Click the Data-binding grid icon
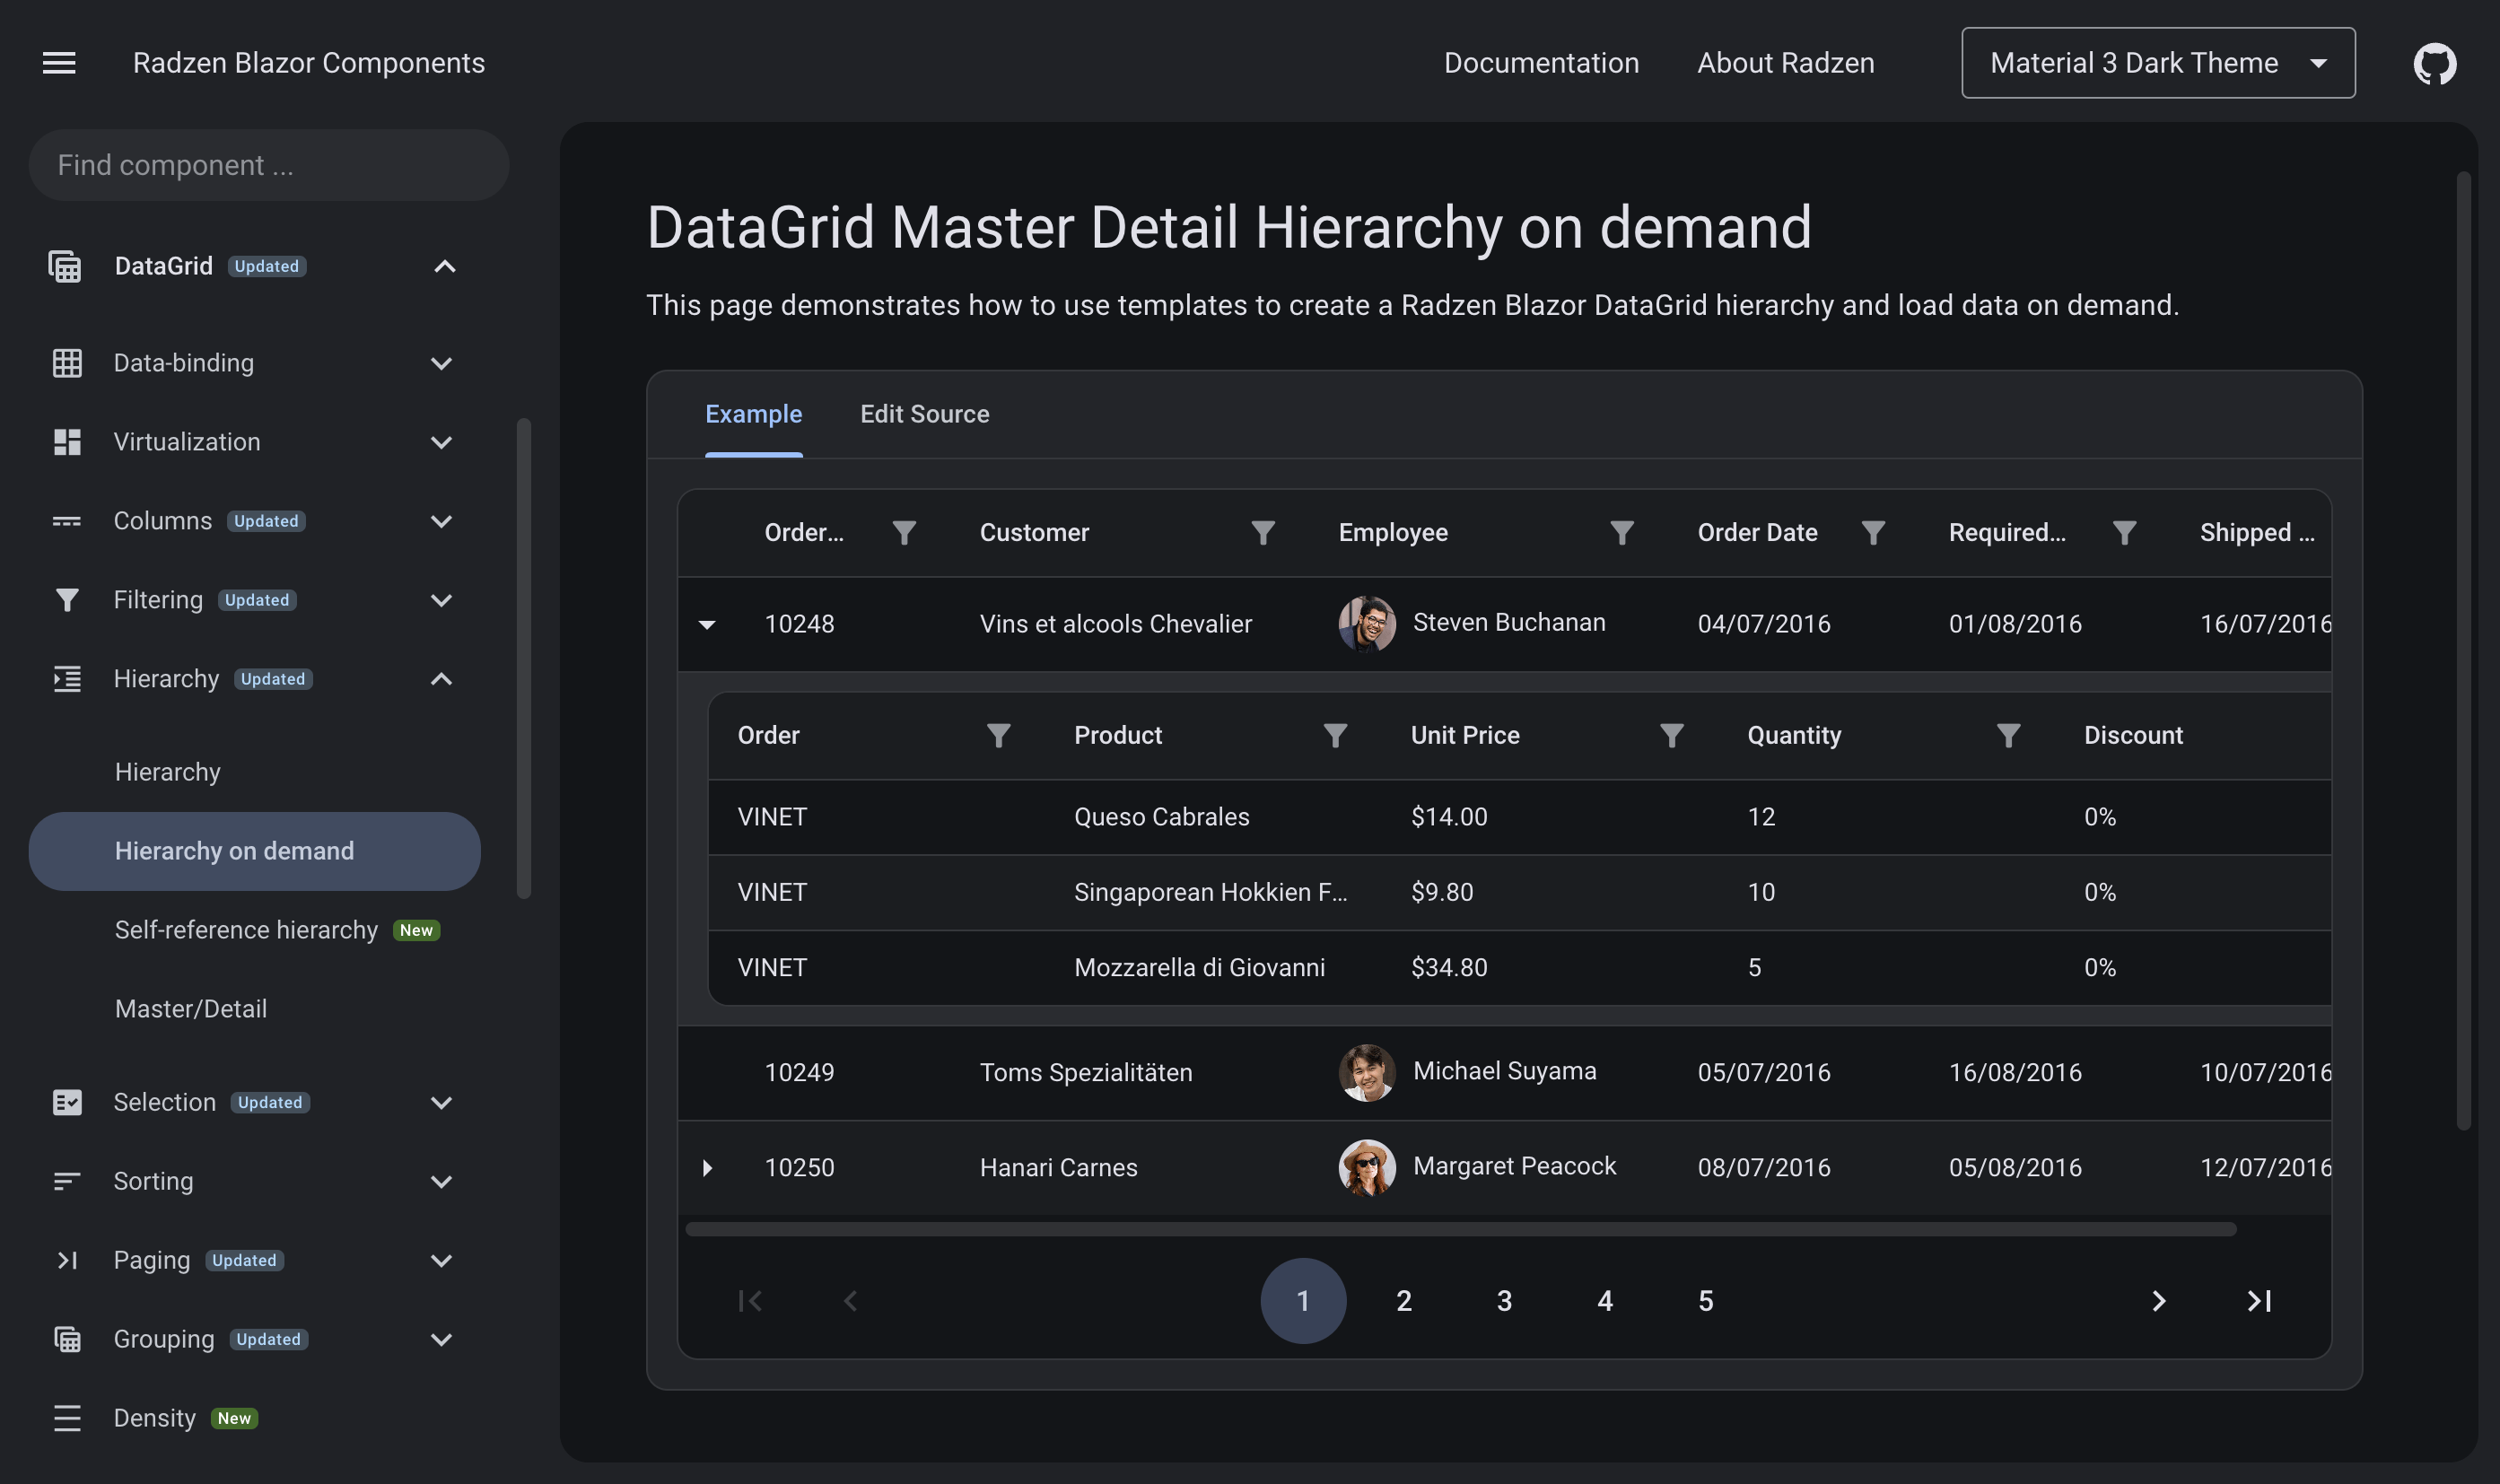The image size is (2500, 1484). coord(66,363)
